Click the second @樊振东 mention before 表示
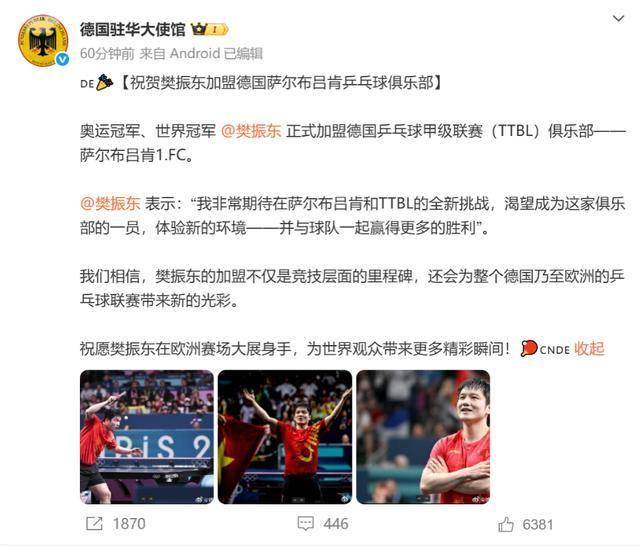 pyautogui.click(x=110, y=203)
